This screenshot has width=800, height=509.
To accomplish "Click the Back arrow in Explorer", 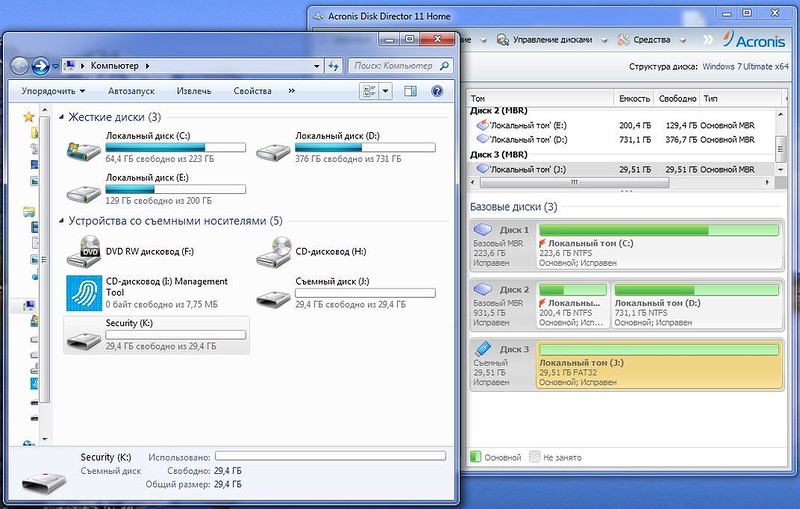I will click(x=19, y=66).
